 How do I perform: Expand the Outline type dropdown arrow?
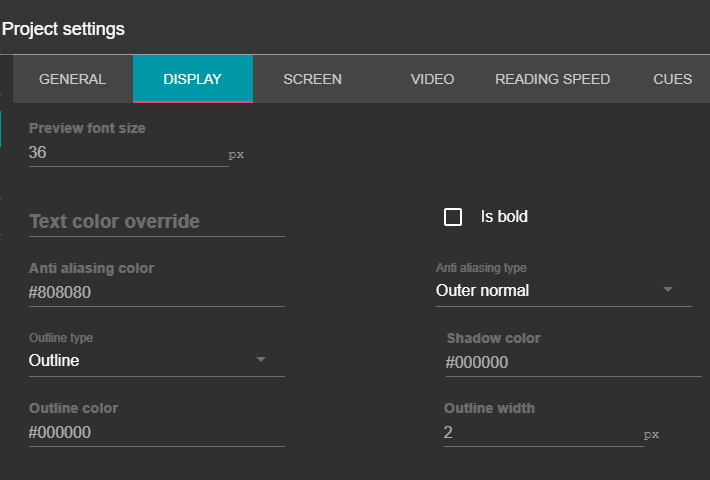261,360
